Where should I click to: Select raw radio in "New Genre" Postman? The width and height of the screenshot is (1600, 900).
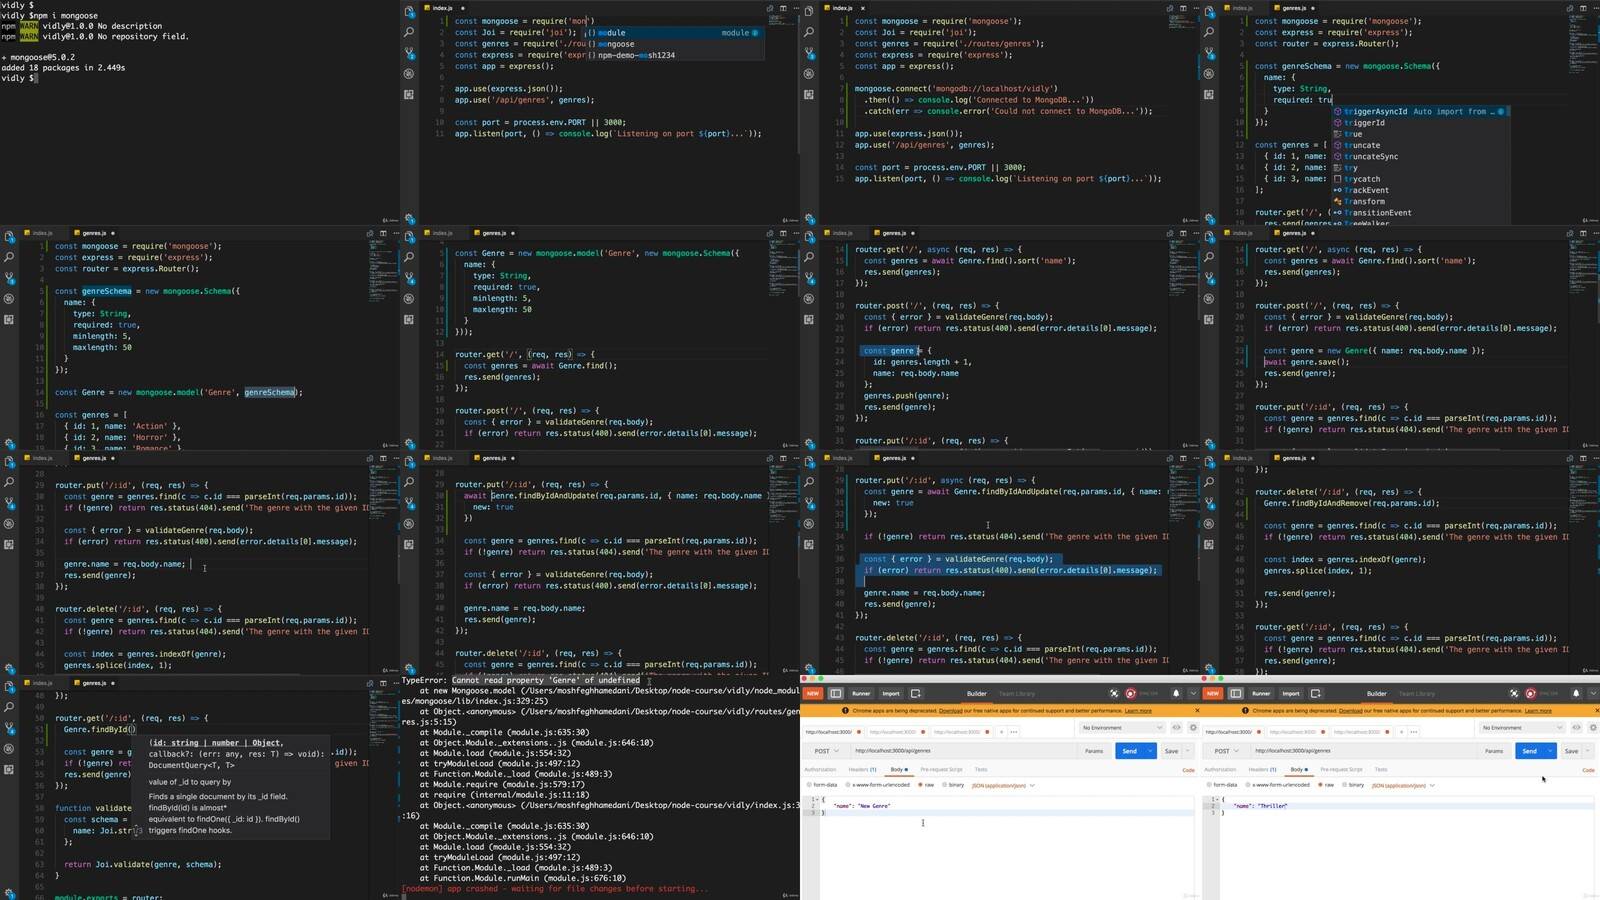[920, 785]
